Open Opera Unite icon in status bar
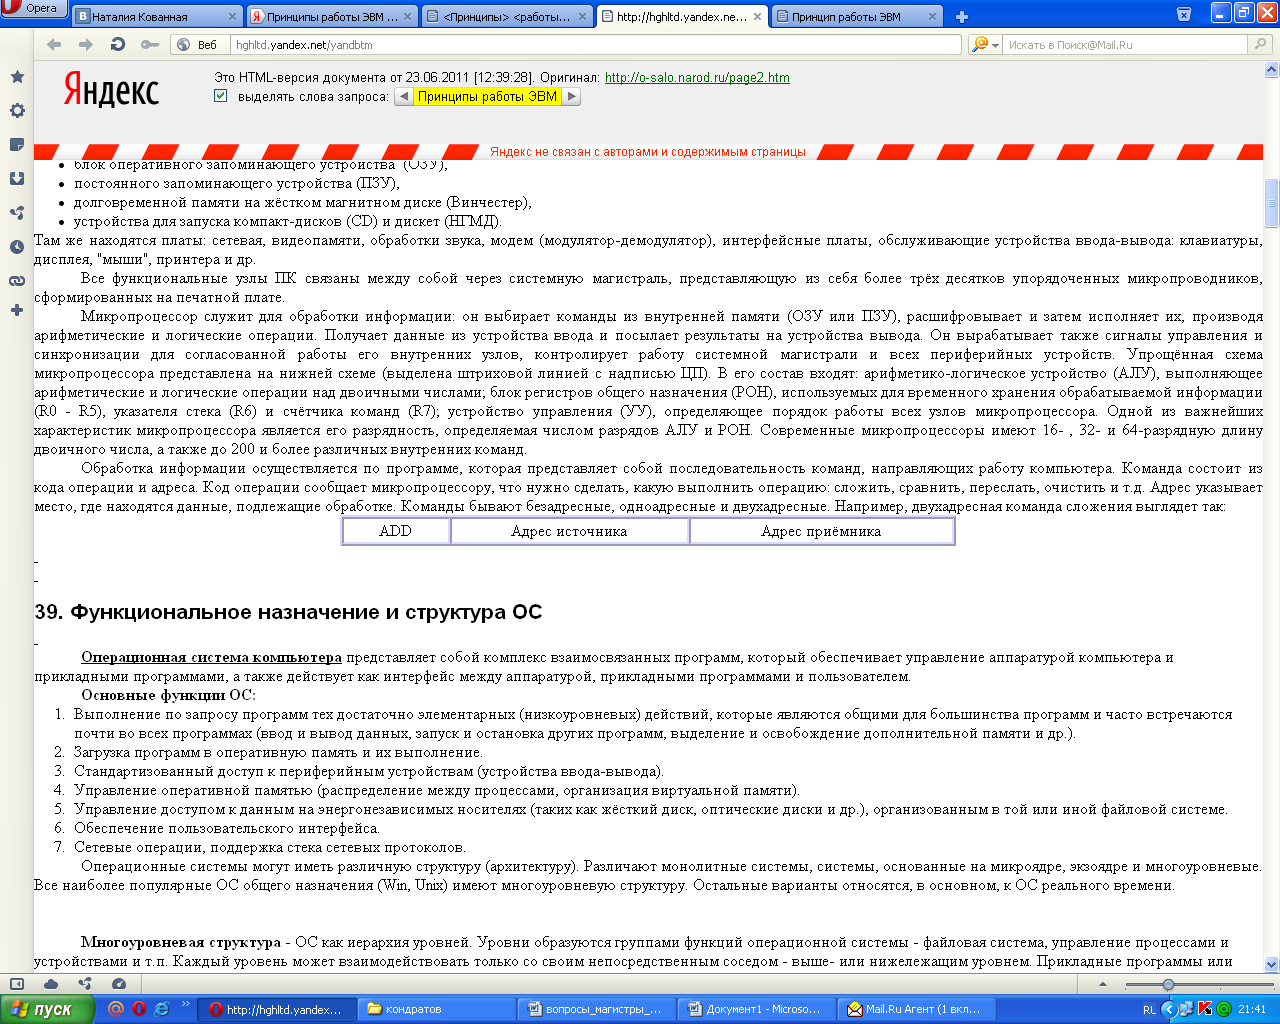Screen dimensions: 1280x1024 click(x=85, y=984)
